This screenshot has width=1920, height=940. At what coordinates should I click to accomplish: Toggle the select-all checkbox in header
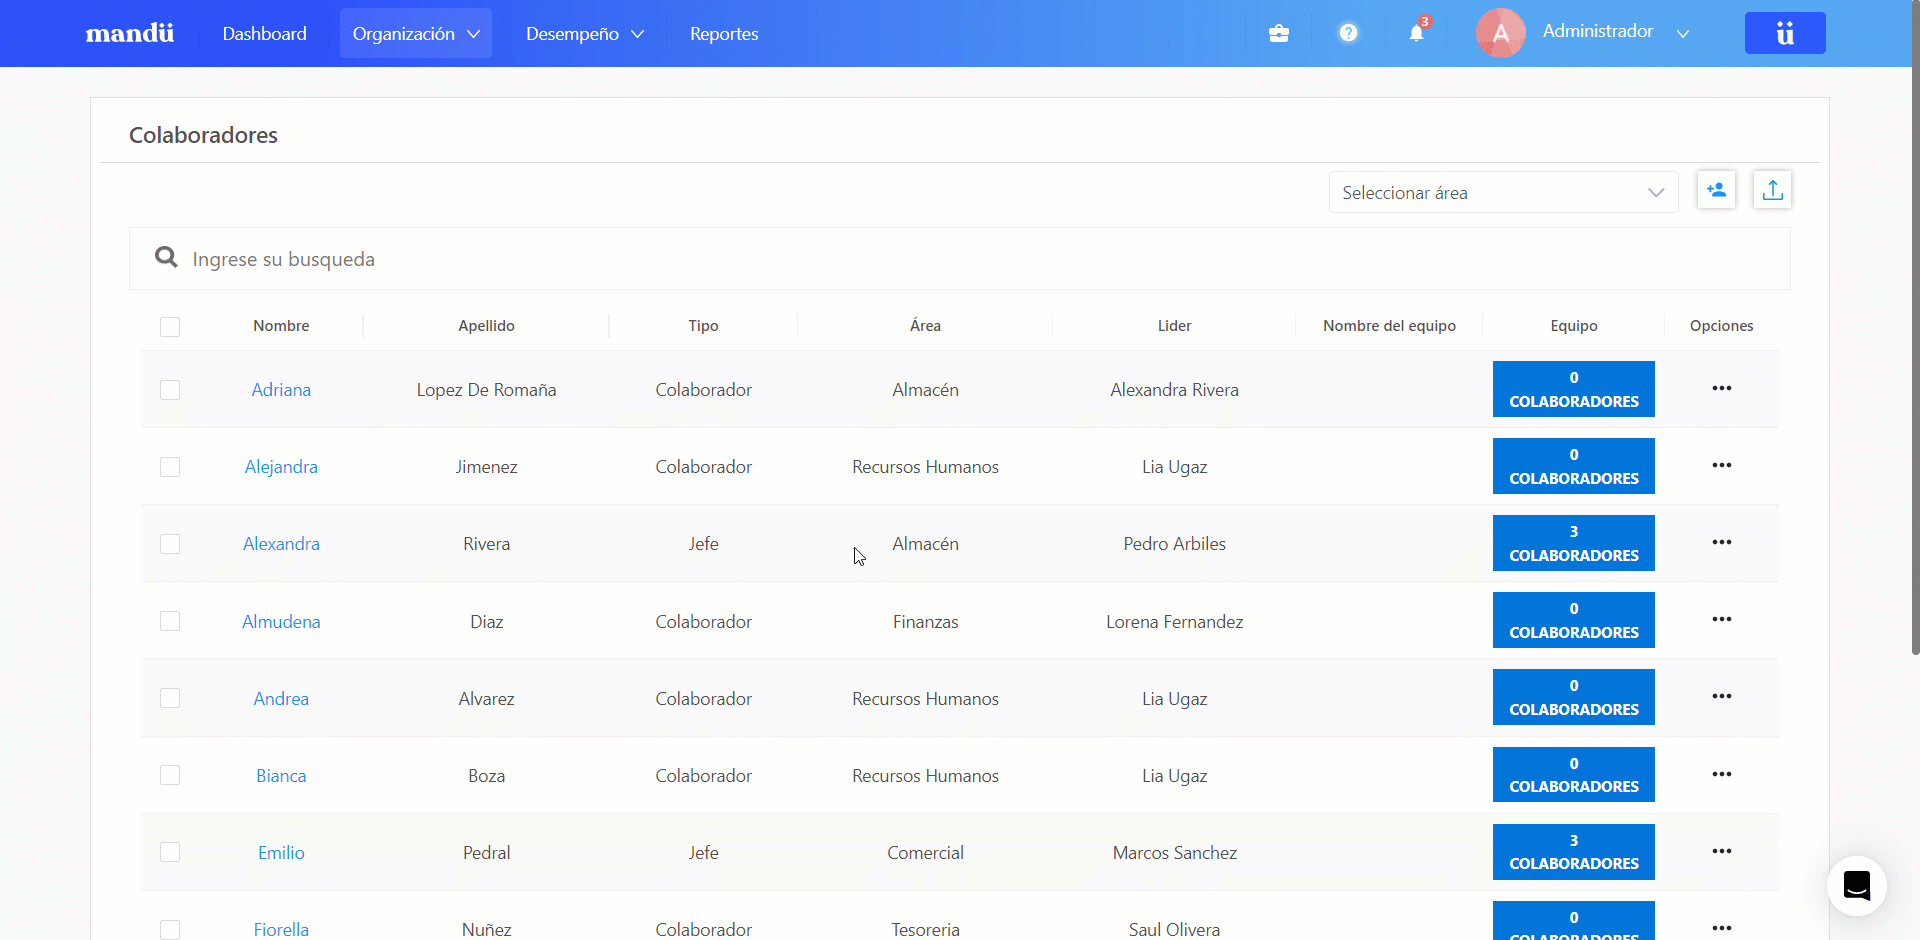click(x=170, y=327)
